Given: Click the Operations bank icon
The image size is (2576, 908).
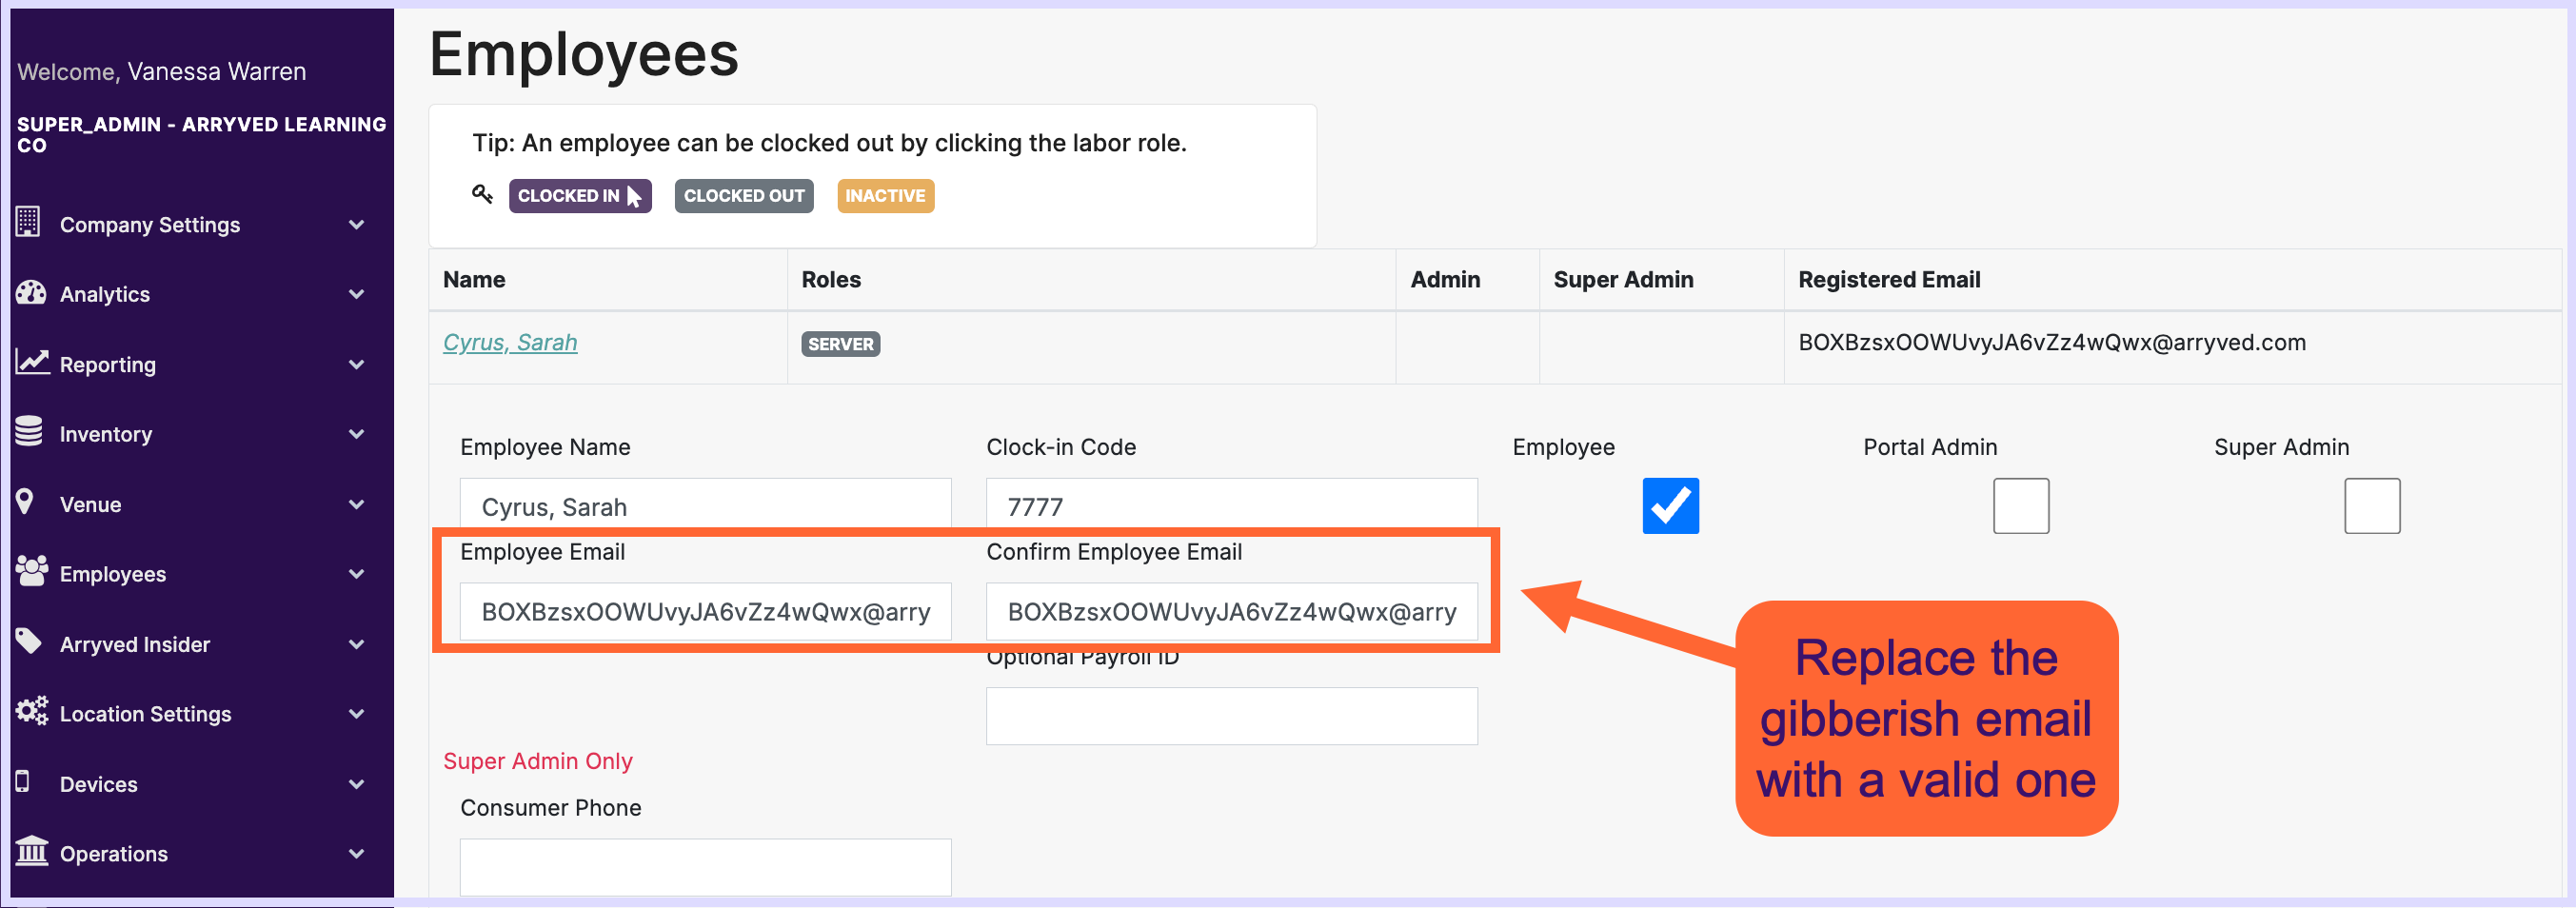Looking at the screenshot, I should click(32, 851).
